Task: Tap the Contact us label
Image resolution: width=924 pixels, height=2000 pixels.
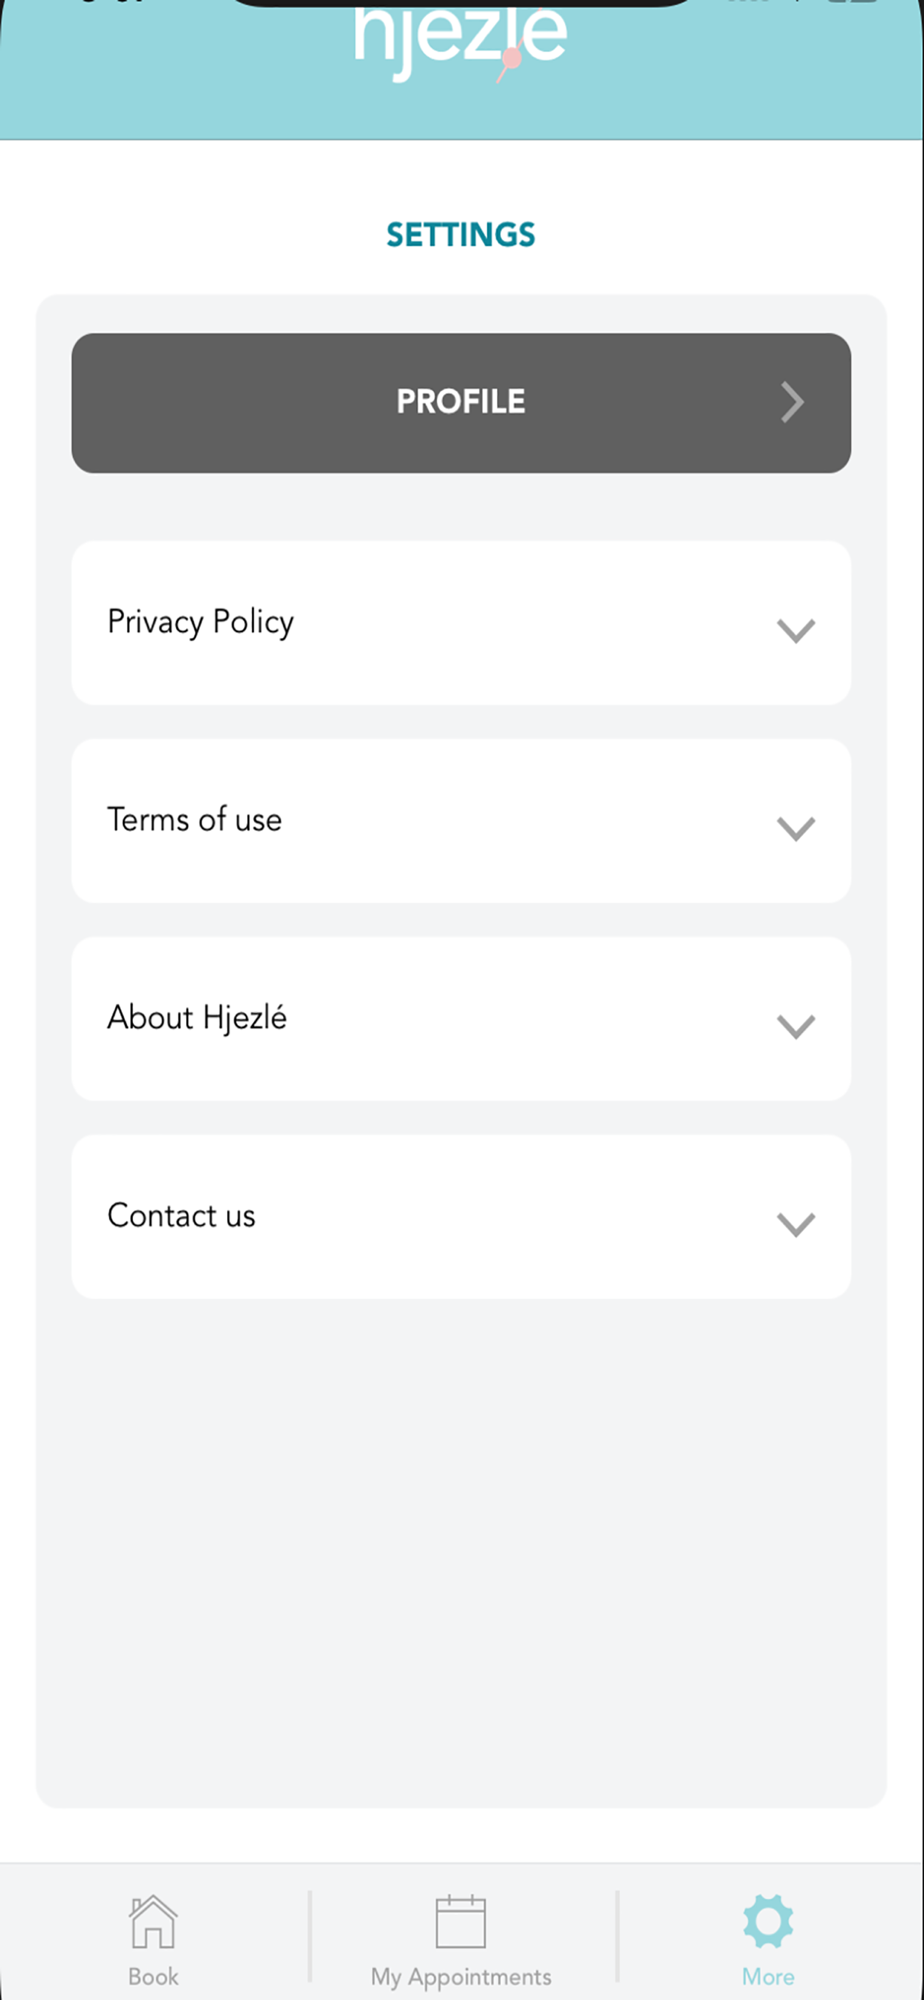Action: [182, 1215]
